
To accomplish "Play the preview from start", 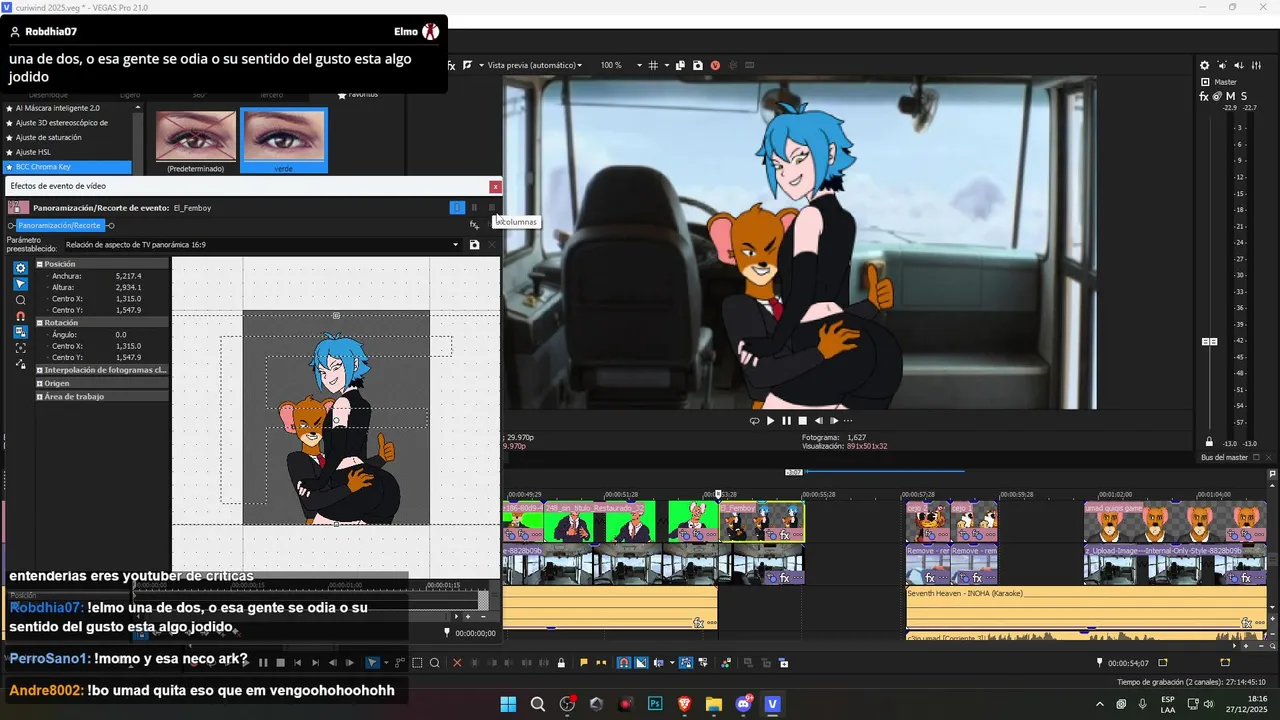I will 770,421.
